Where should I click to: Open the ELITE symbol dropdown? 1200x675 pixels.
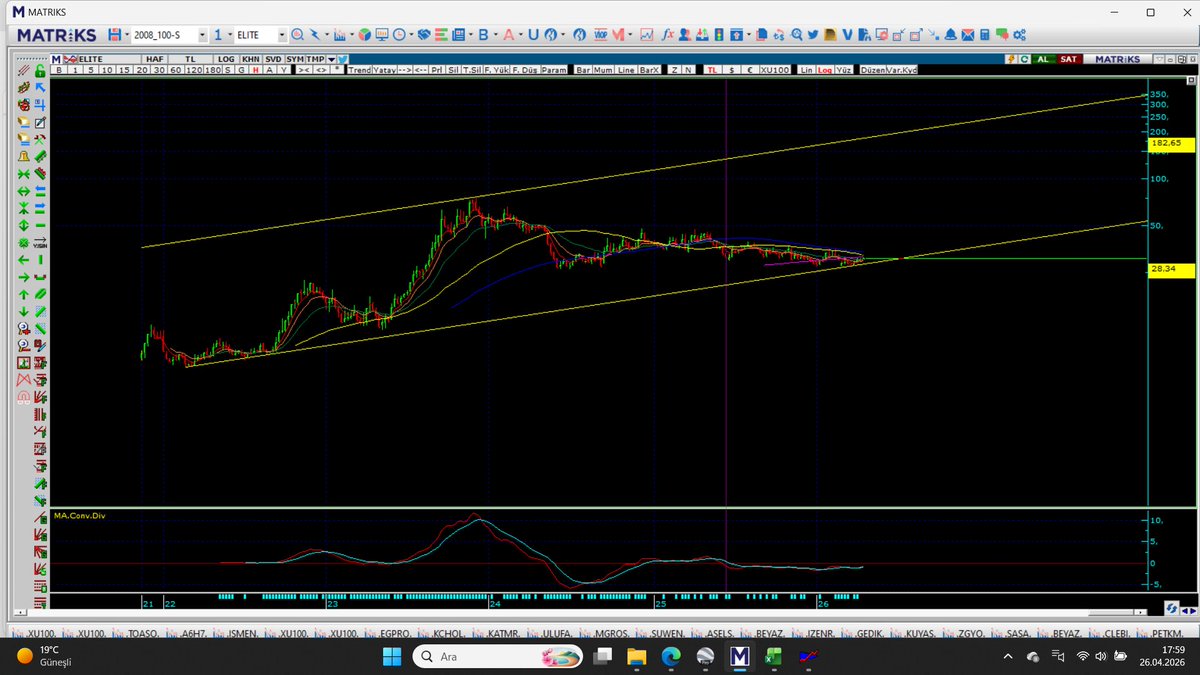282,35
